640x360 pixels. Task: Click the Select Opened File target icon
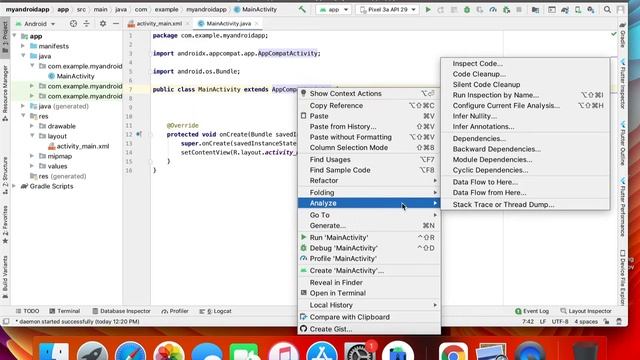pyautogui.click(x=73, y=24)
